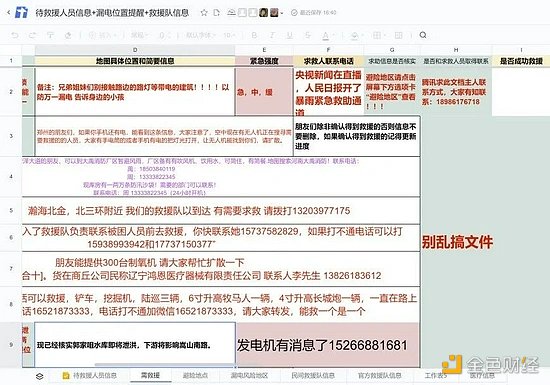Switch to the 避险地点 sheet tab
Screen dimensions: 550x385
(195, 376)
